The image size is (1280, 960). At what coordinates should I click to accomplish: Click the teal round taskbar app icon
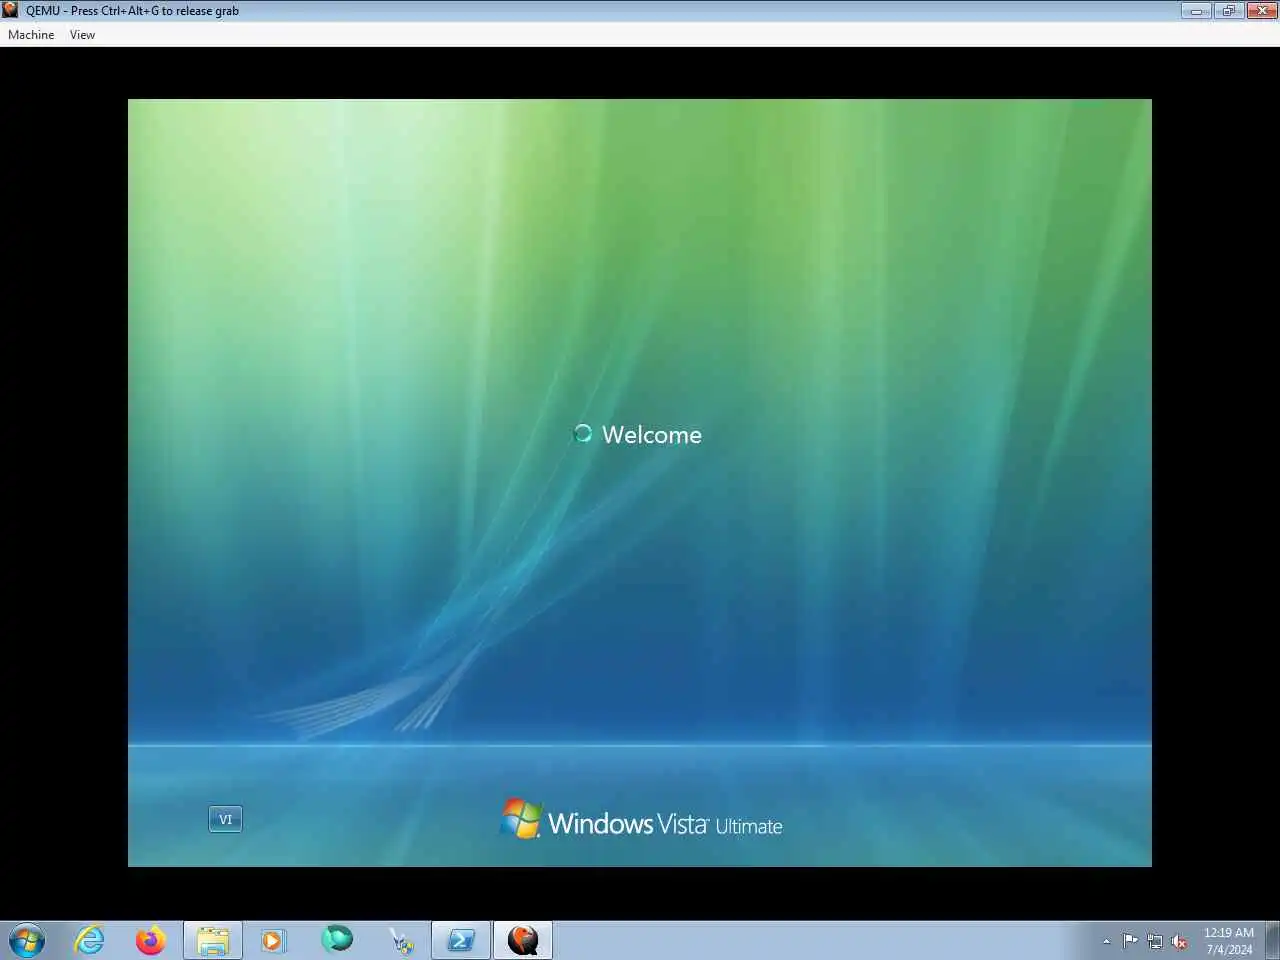tap(337, 939)
